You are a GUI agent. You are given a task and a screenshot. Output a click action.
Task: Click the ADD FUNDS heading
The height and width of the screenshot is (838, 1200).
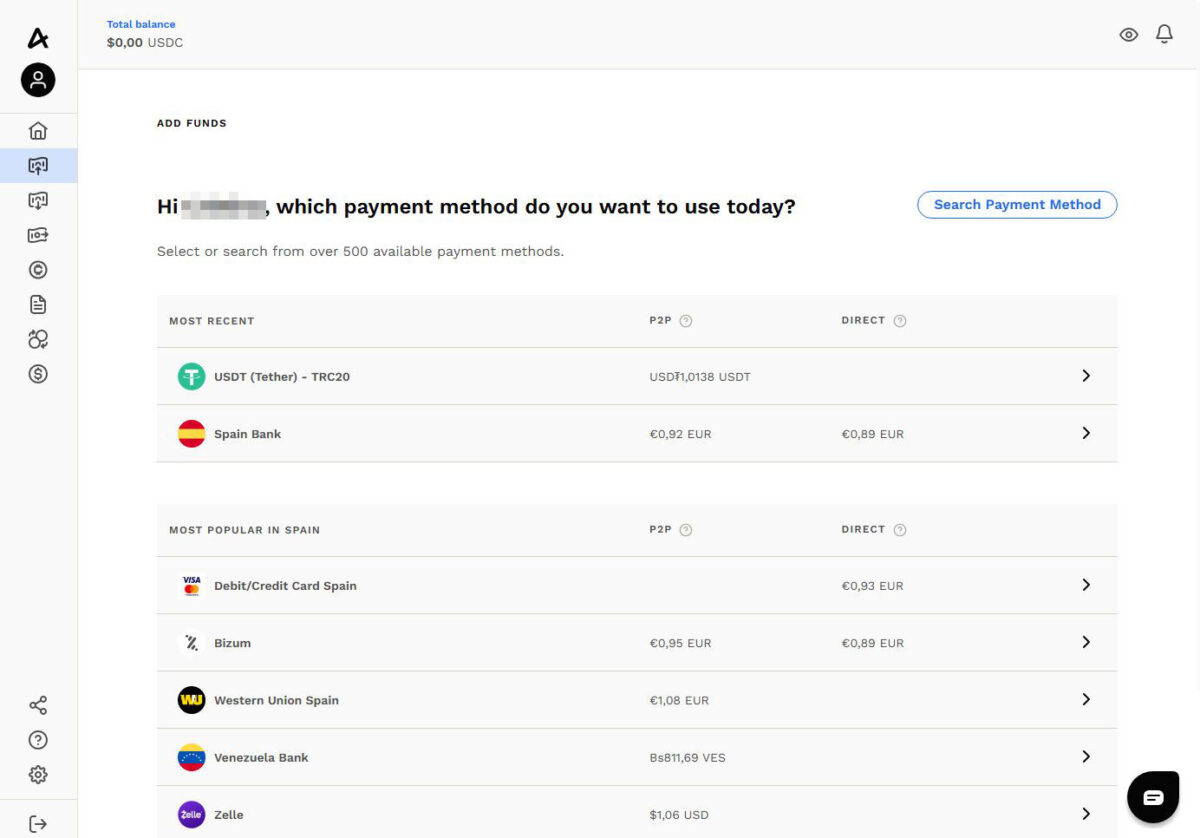[x=192, y=123]
